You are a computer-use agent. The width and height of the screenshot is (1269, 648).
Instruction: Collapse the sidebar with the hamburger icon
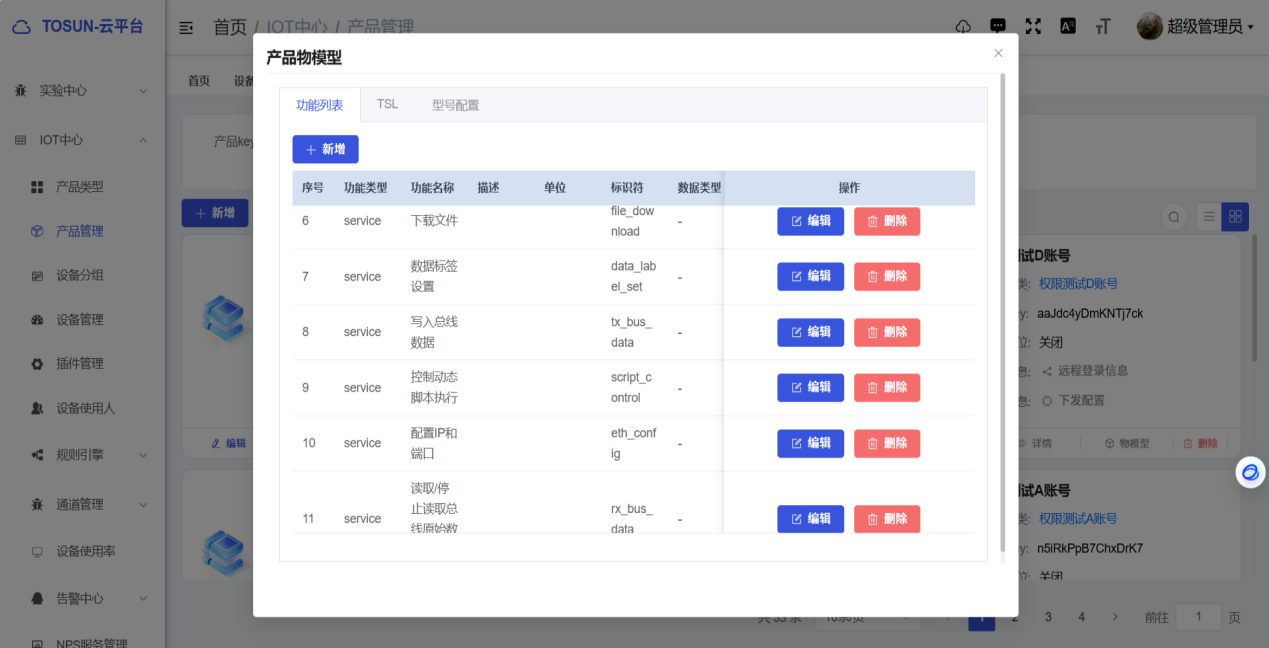[185, 27]
